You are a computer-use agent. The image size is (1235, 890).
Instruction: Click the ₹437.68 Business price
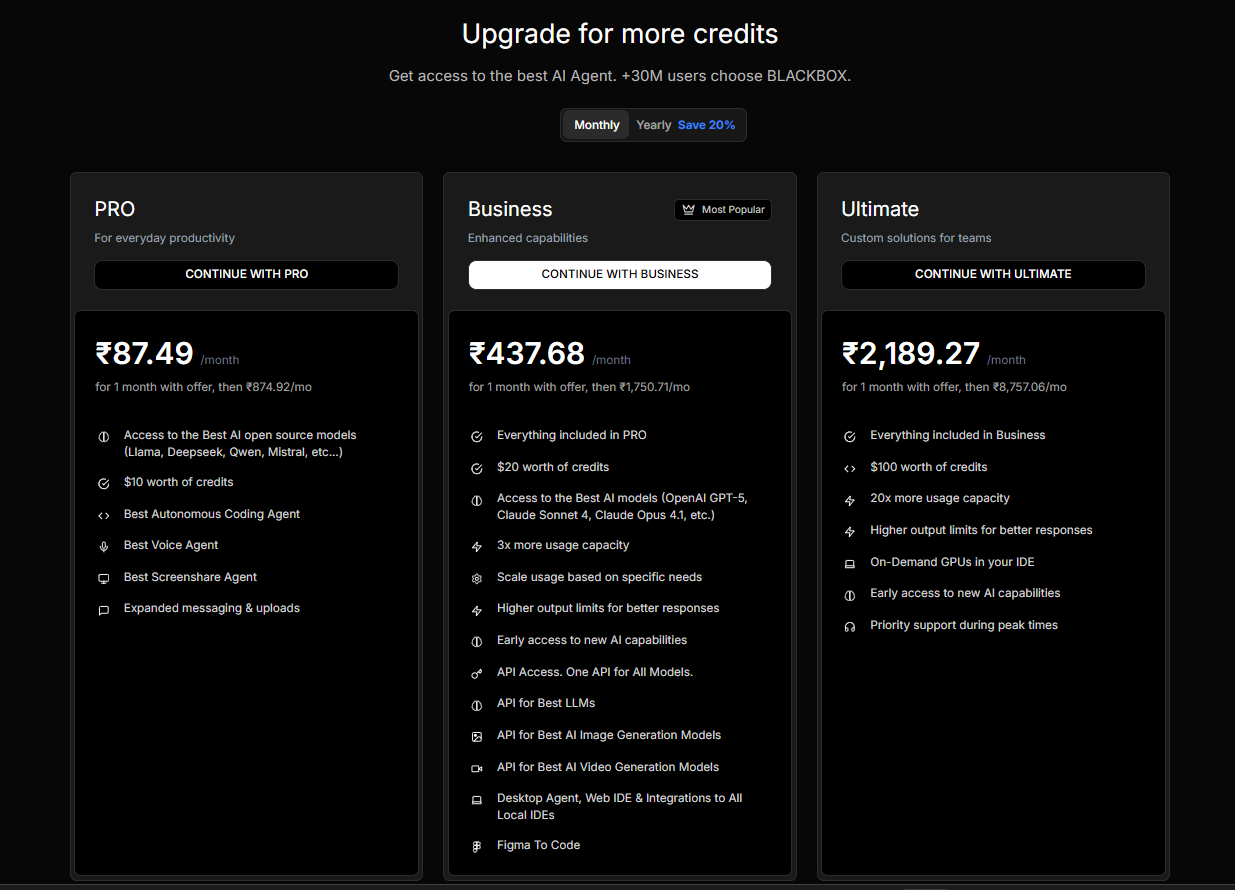[x=527, y=354]
